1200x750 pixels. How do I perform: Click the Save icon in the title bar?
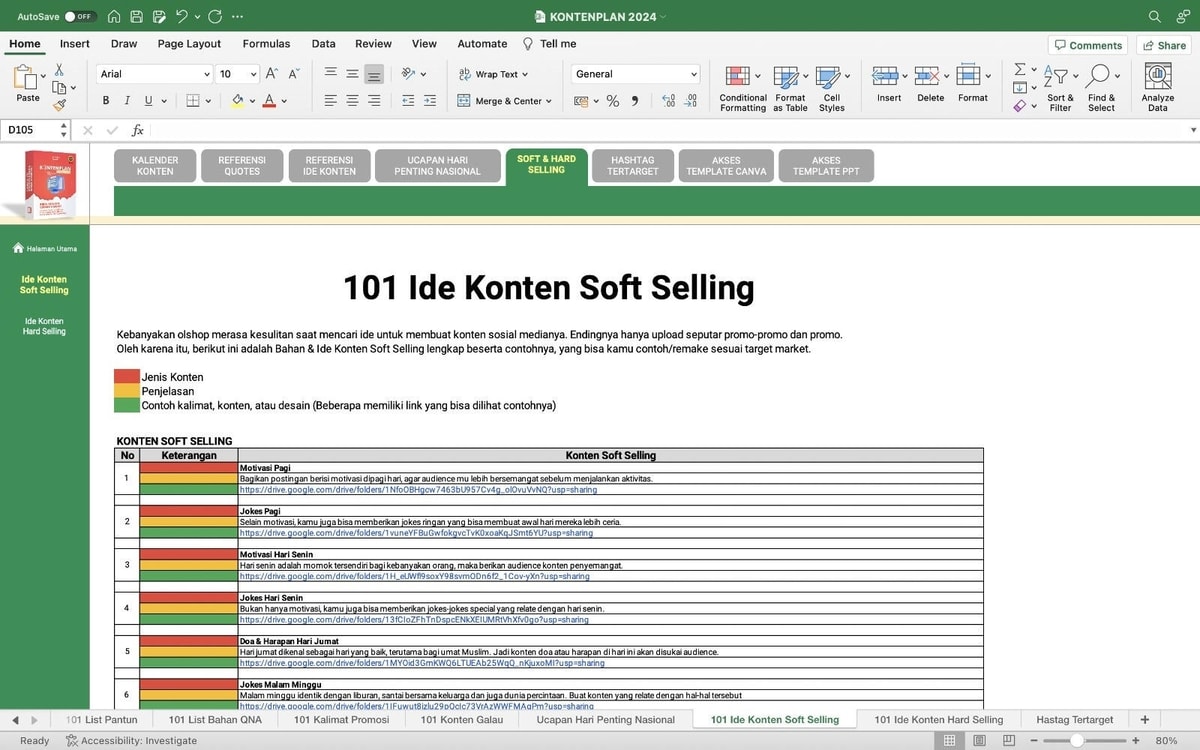(x=136, y=16)
